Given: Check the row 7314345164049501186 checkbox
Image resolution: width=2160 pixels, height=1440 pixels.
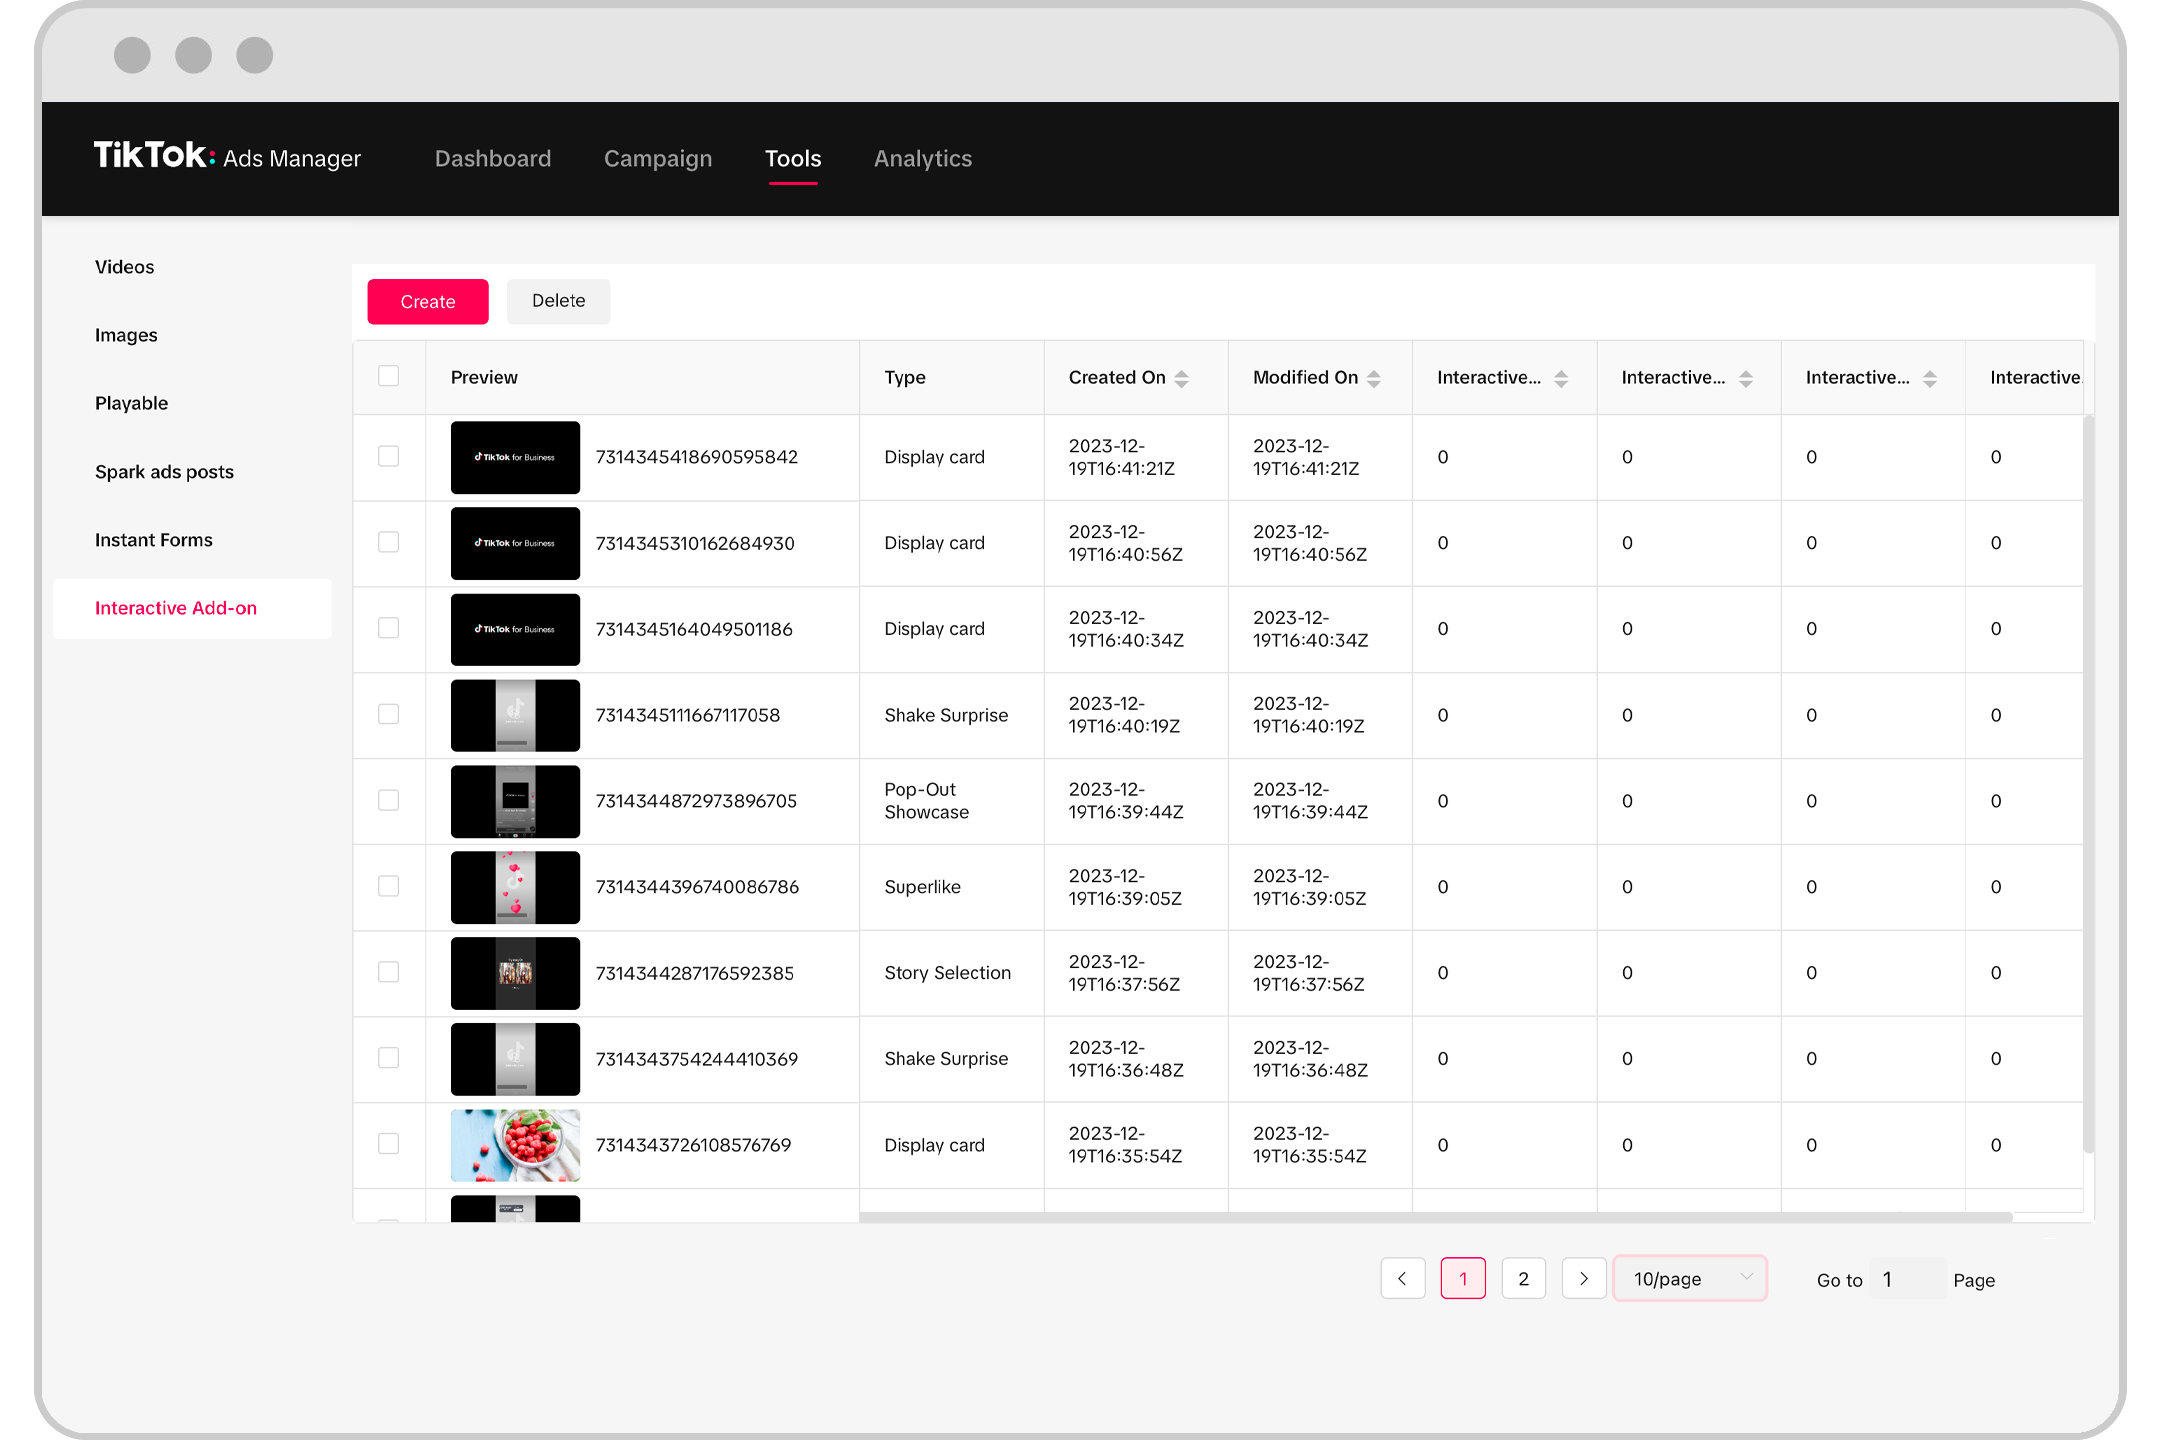Looking at the screenshot, I should click(389, 628).
